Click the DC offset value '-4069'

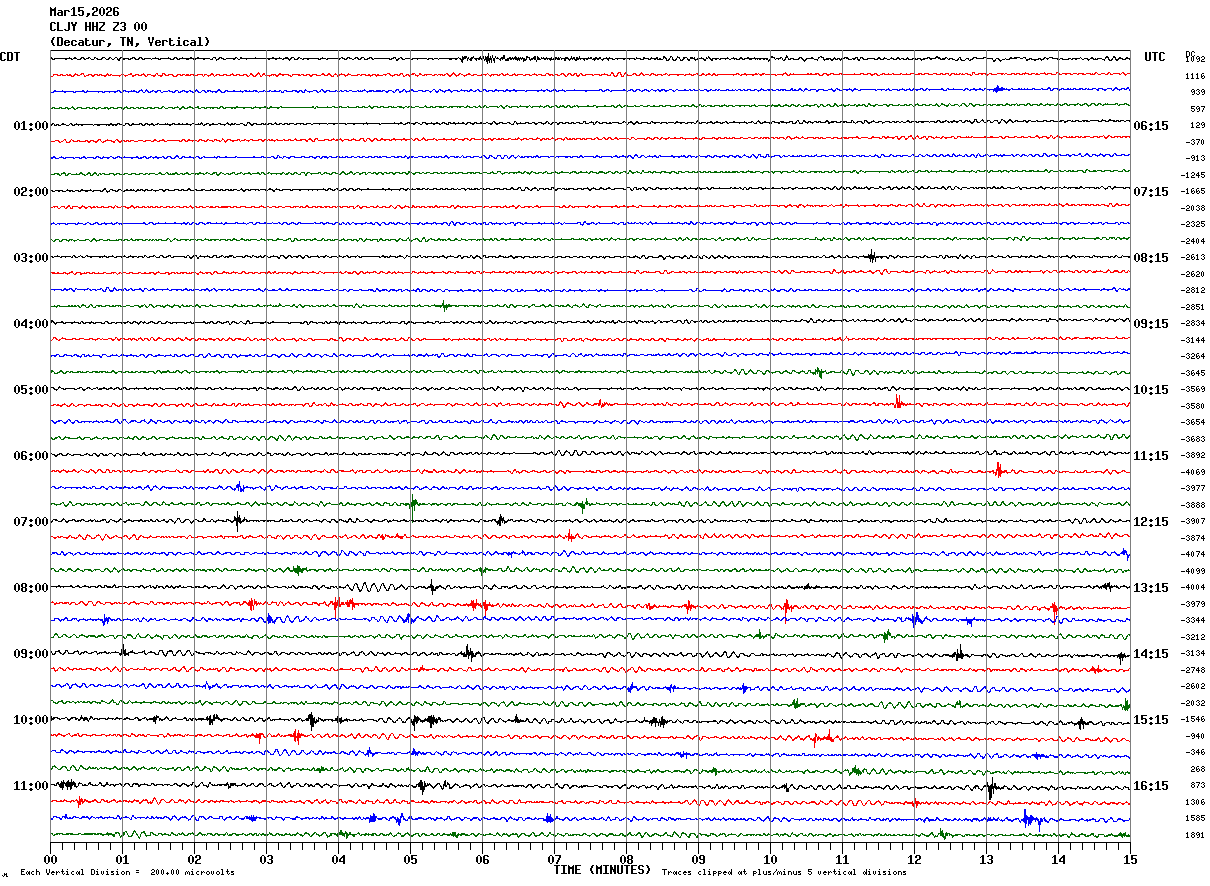[x=1193, y=472]
